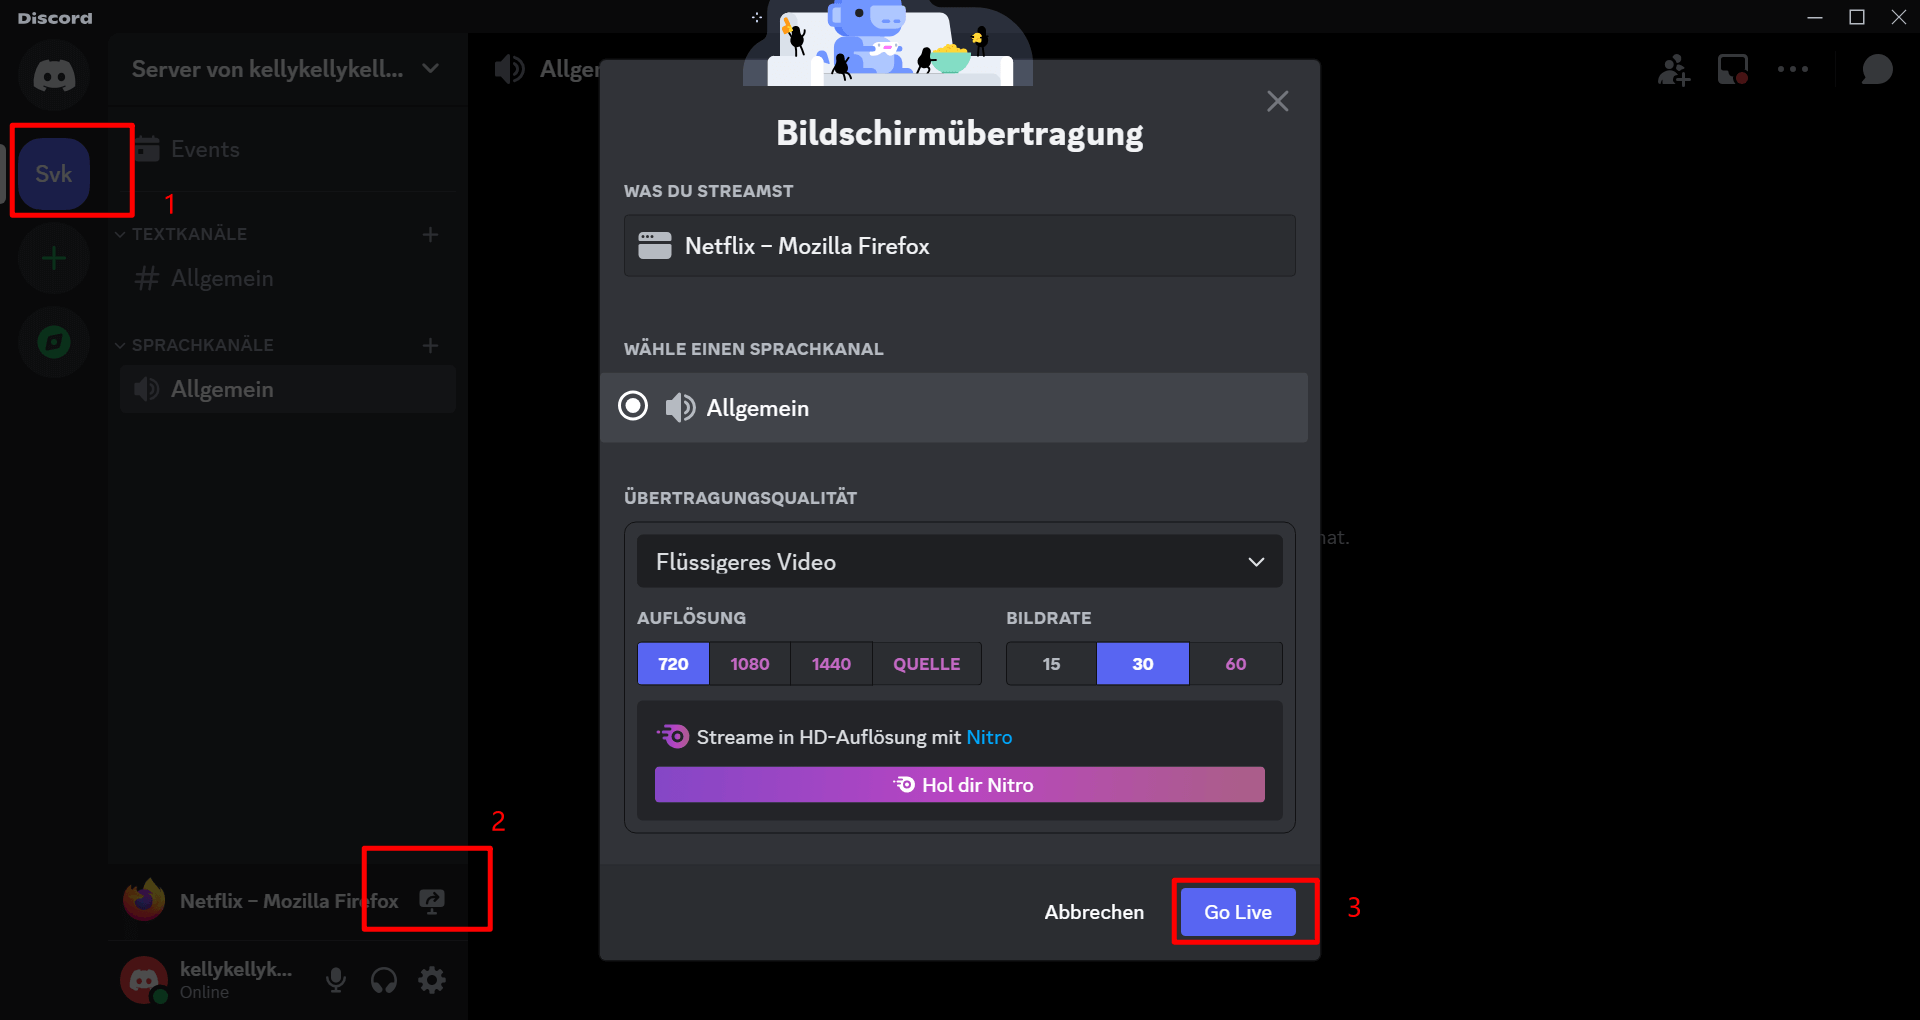
Task: Cancel with Abbrechen
Action: [1094, 912]
